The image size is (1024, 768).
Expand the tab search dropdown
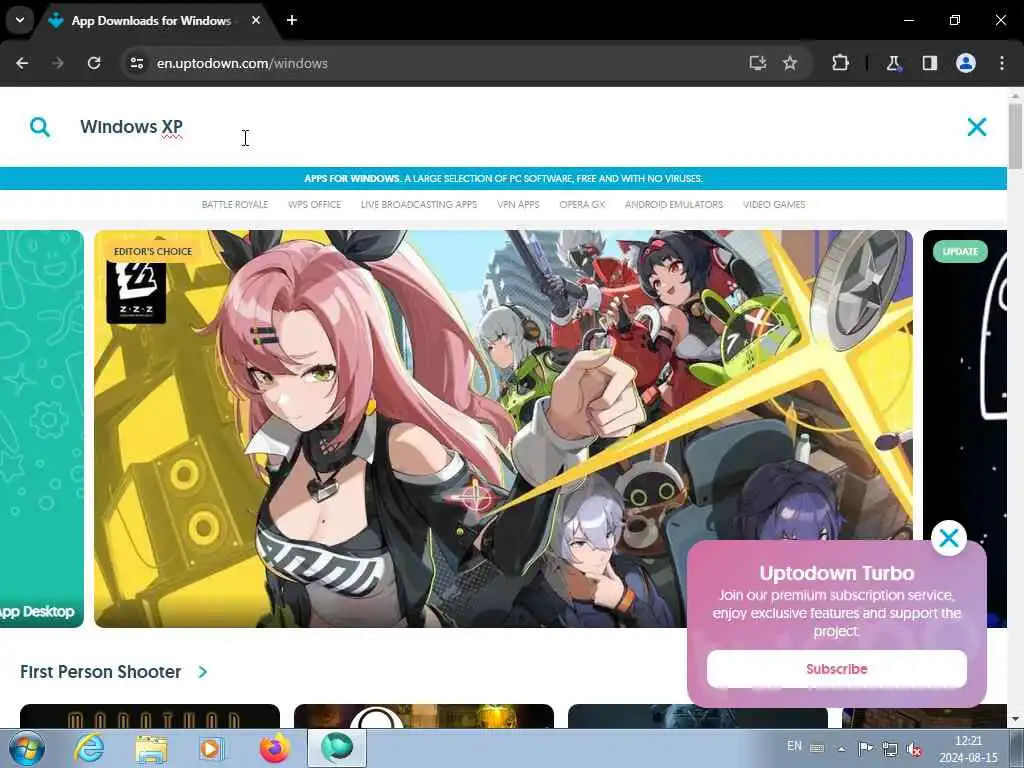20,20
